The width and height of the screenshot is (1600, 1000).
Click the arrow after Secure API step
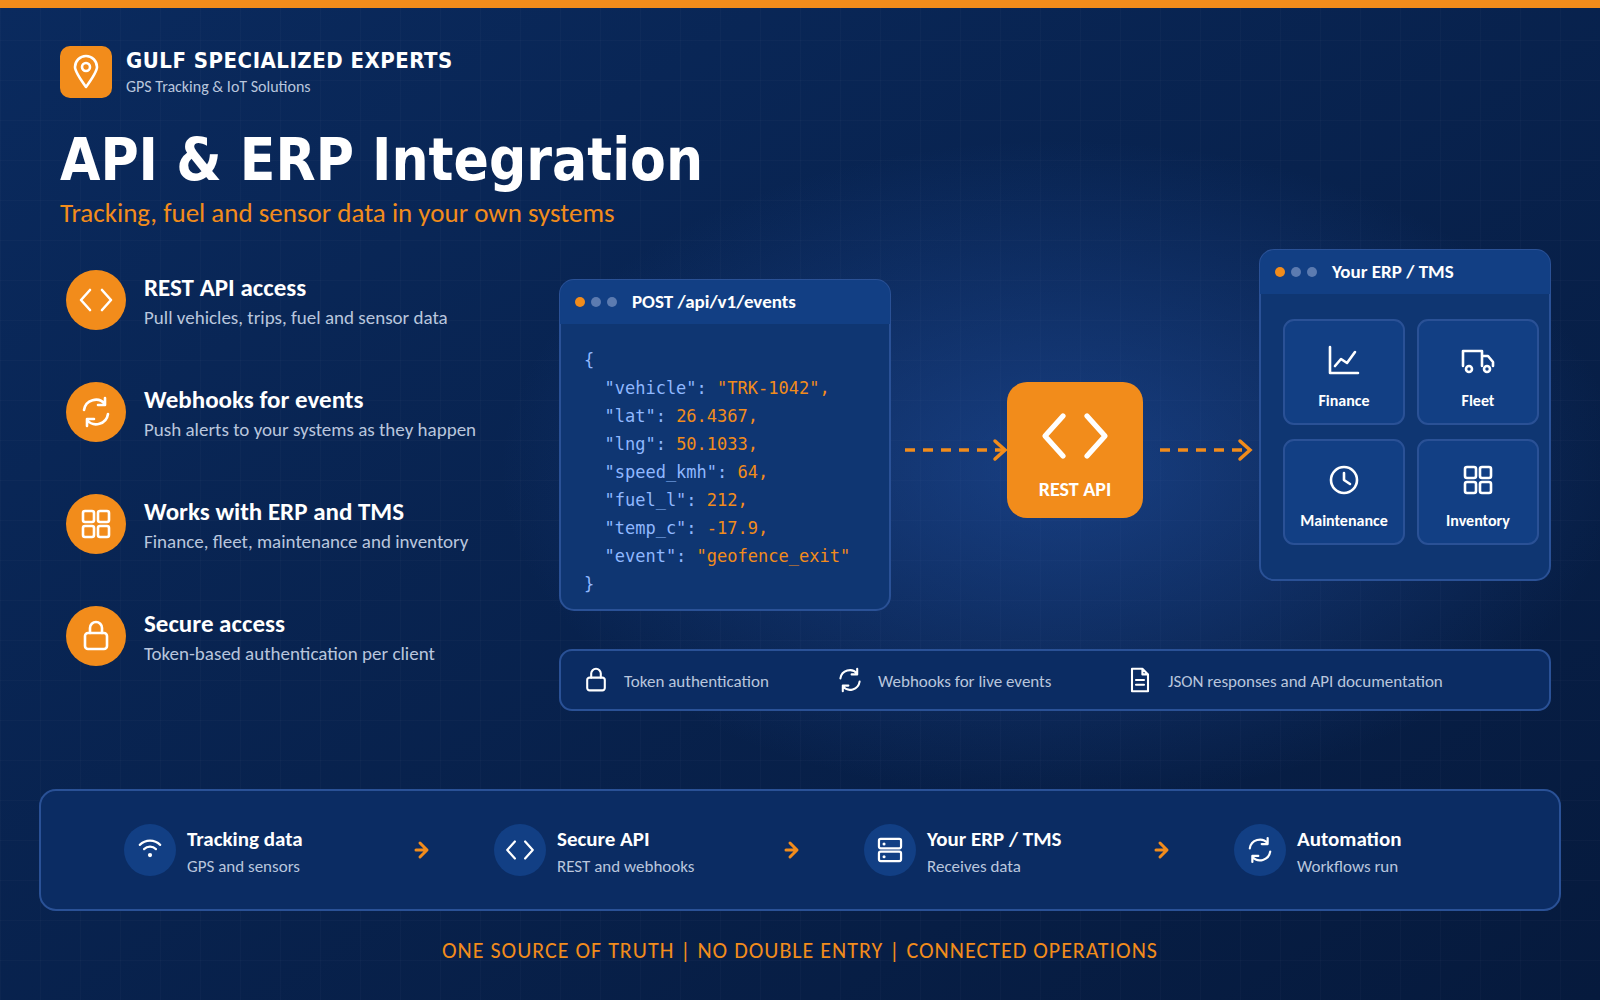click(x=792, y=850)
